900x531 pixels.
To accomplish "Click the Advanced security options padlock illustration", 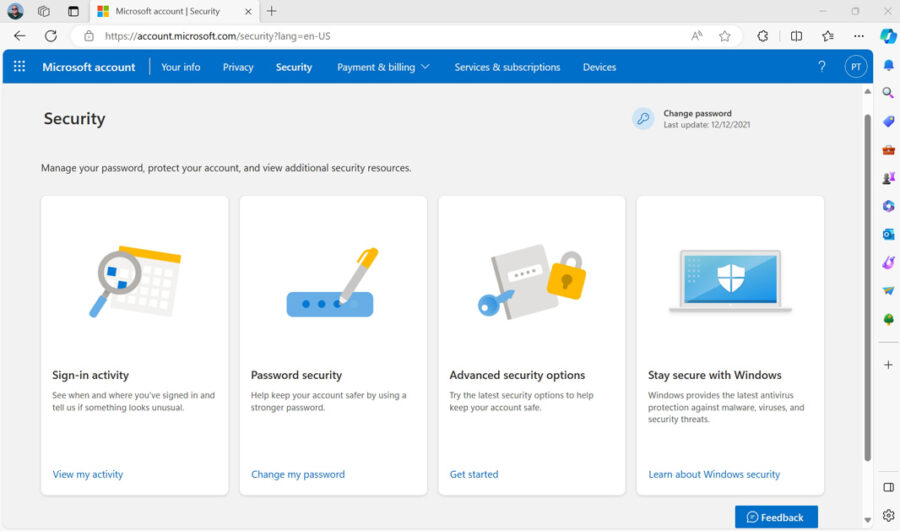I will pyautogui.click(x=532, y=282).
